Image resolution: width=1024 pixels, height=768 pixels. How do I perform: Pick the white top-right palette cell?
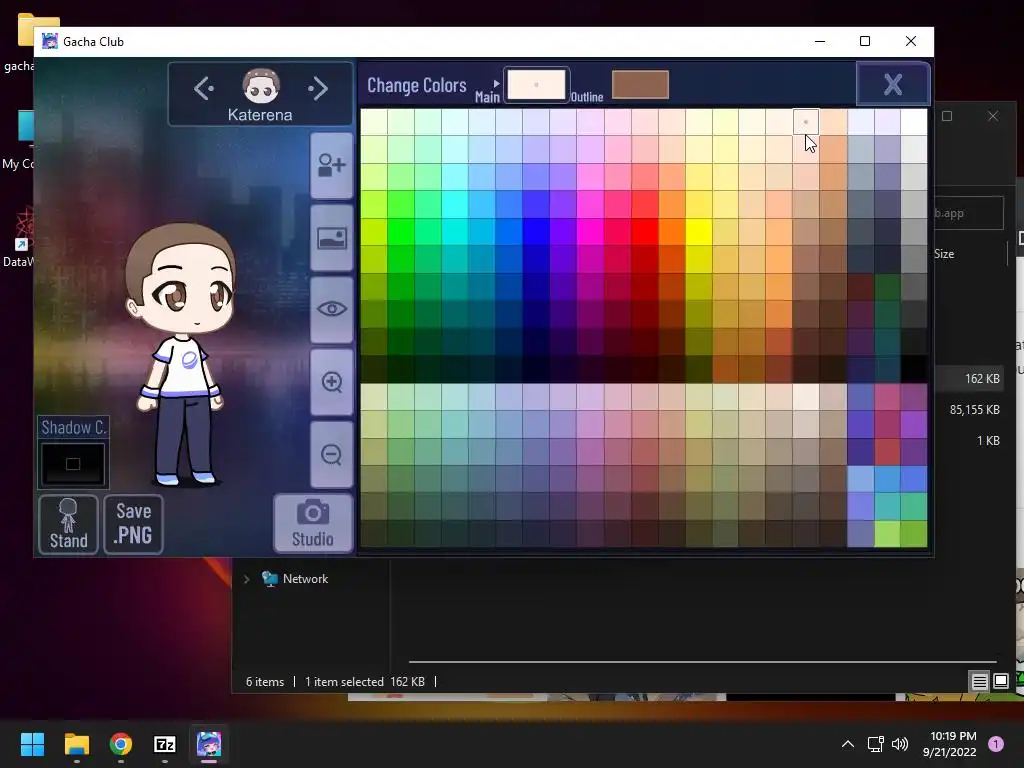click(914, 122)
